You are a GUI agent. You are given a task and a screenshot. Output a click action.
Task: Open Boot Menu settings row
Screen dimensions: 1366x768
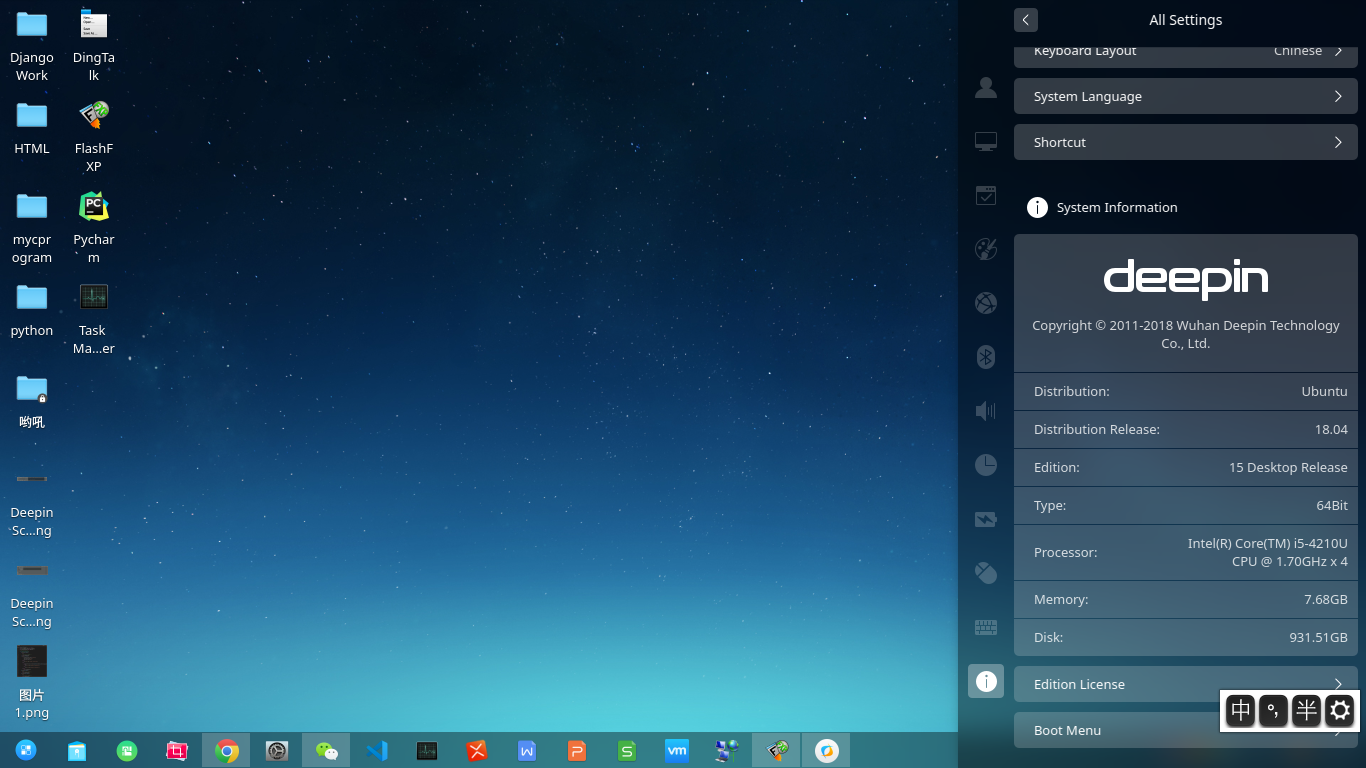(x=1186, y=730)
